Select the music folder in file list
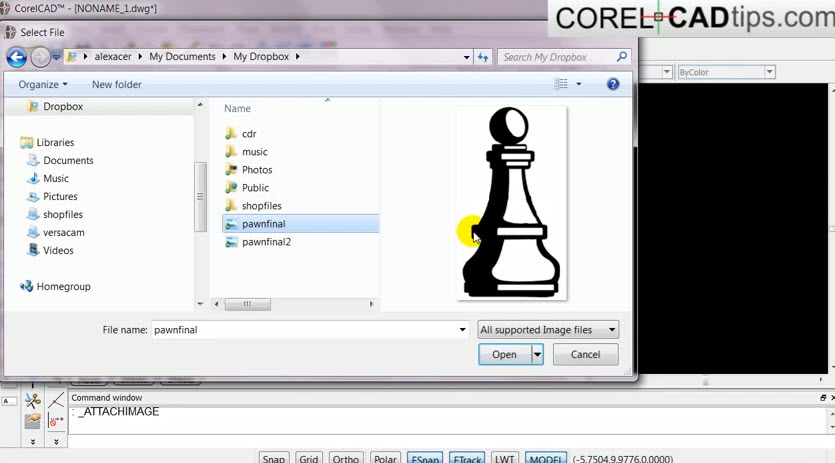This screenshot has height=463, width=835. click(x=255, y=152)
